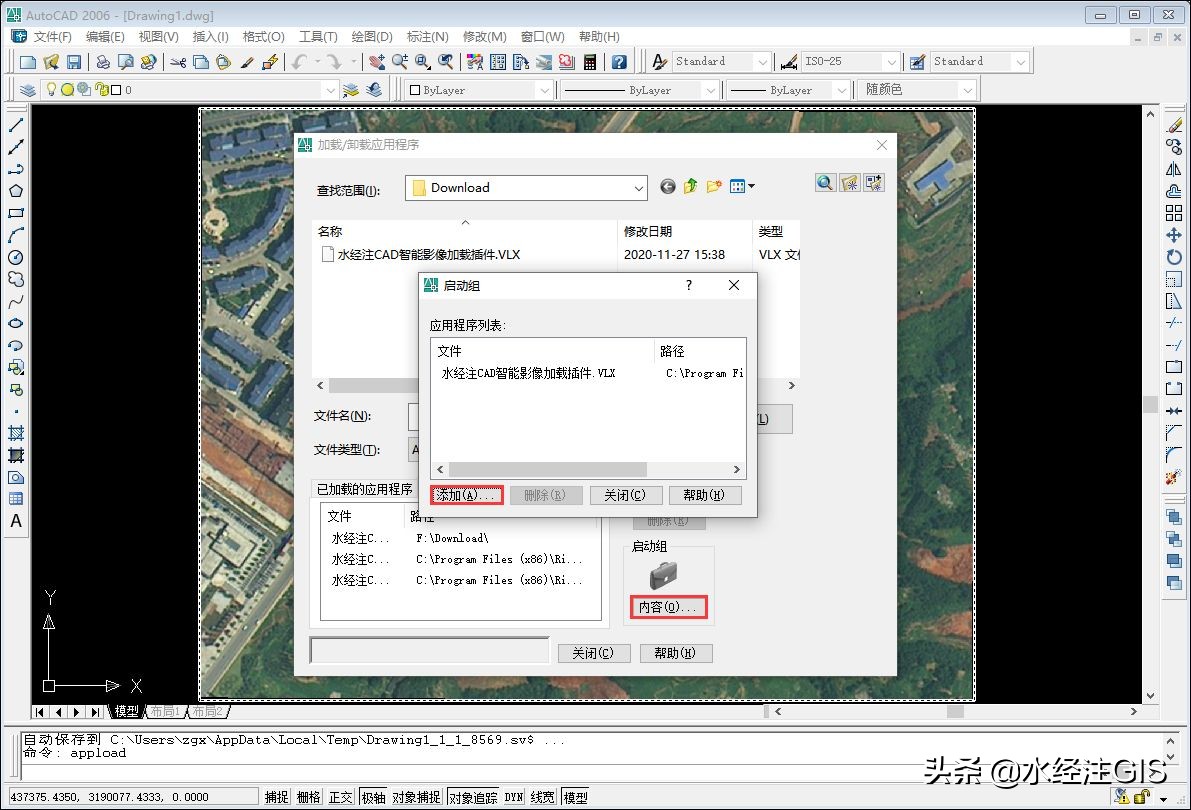Viewport: 1191px width, 810px height.
Task: Select the Mirror tool in Modify toolbar
Action: click(1174, 169)
